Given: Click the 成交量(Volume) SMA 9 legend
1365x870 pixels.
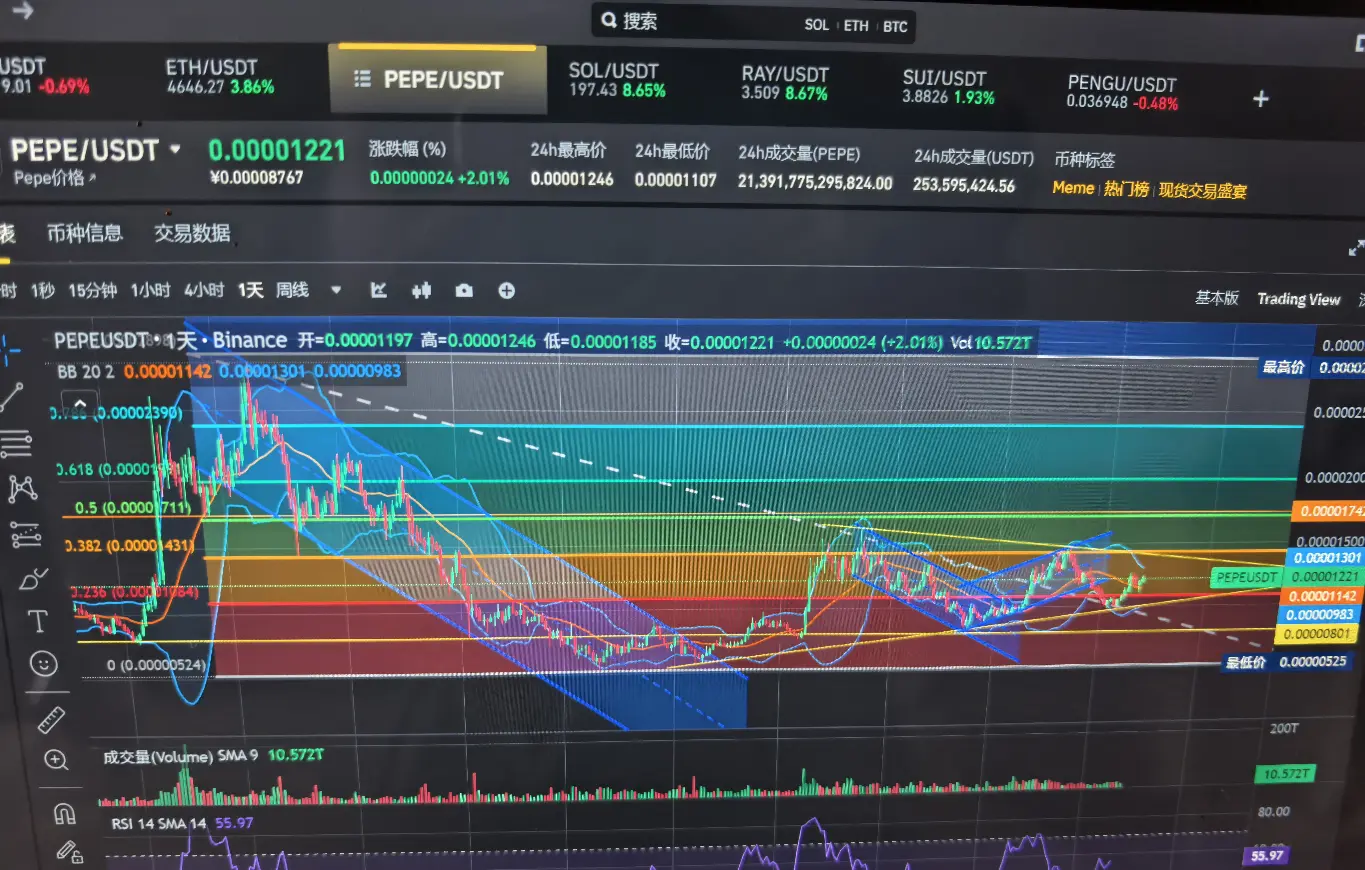Looking at the screenshot, I should coord(180,756).
